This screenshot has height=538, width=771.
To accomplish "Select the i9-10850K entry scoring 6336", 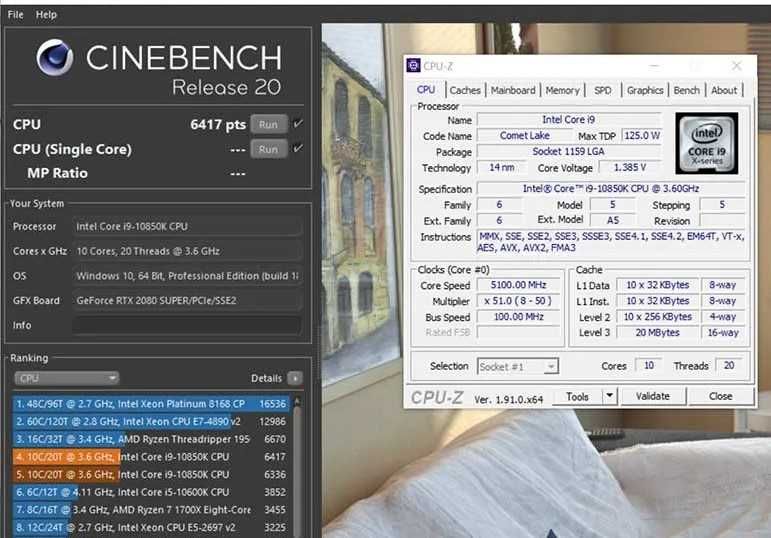I will click(150, 475).
